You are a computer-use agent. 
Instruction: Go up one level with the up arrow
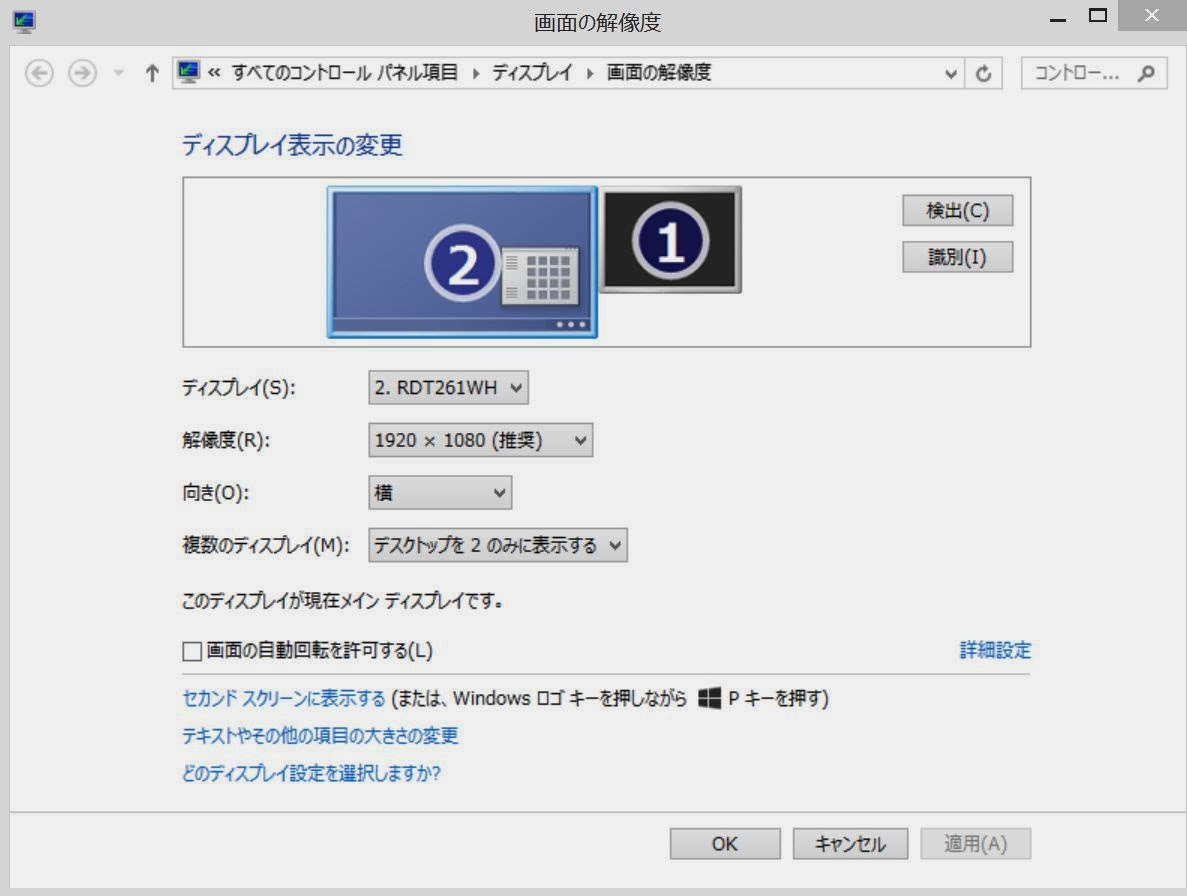tap(152, 73)
